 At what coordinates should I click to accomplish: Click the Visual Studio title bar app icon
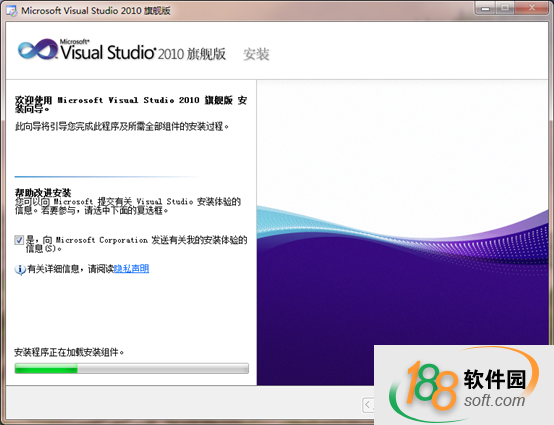tap(11, 11)
